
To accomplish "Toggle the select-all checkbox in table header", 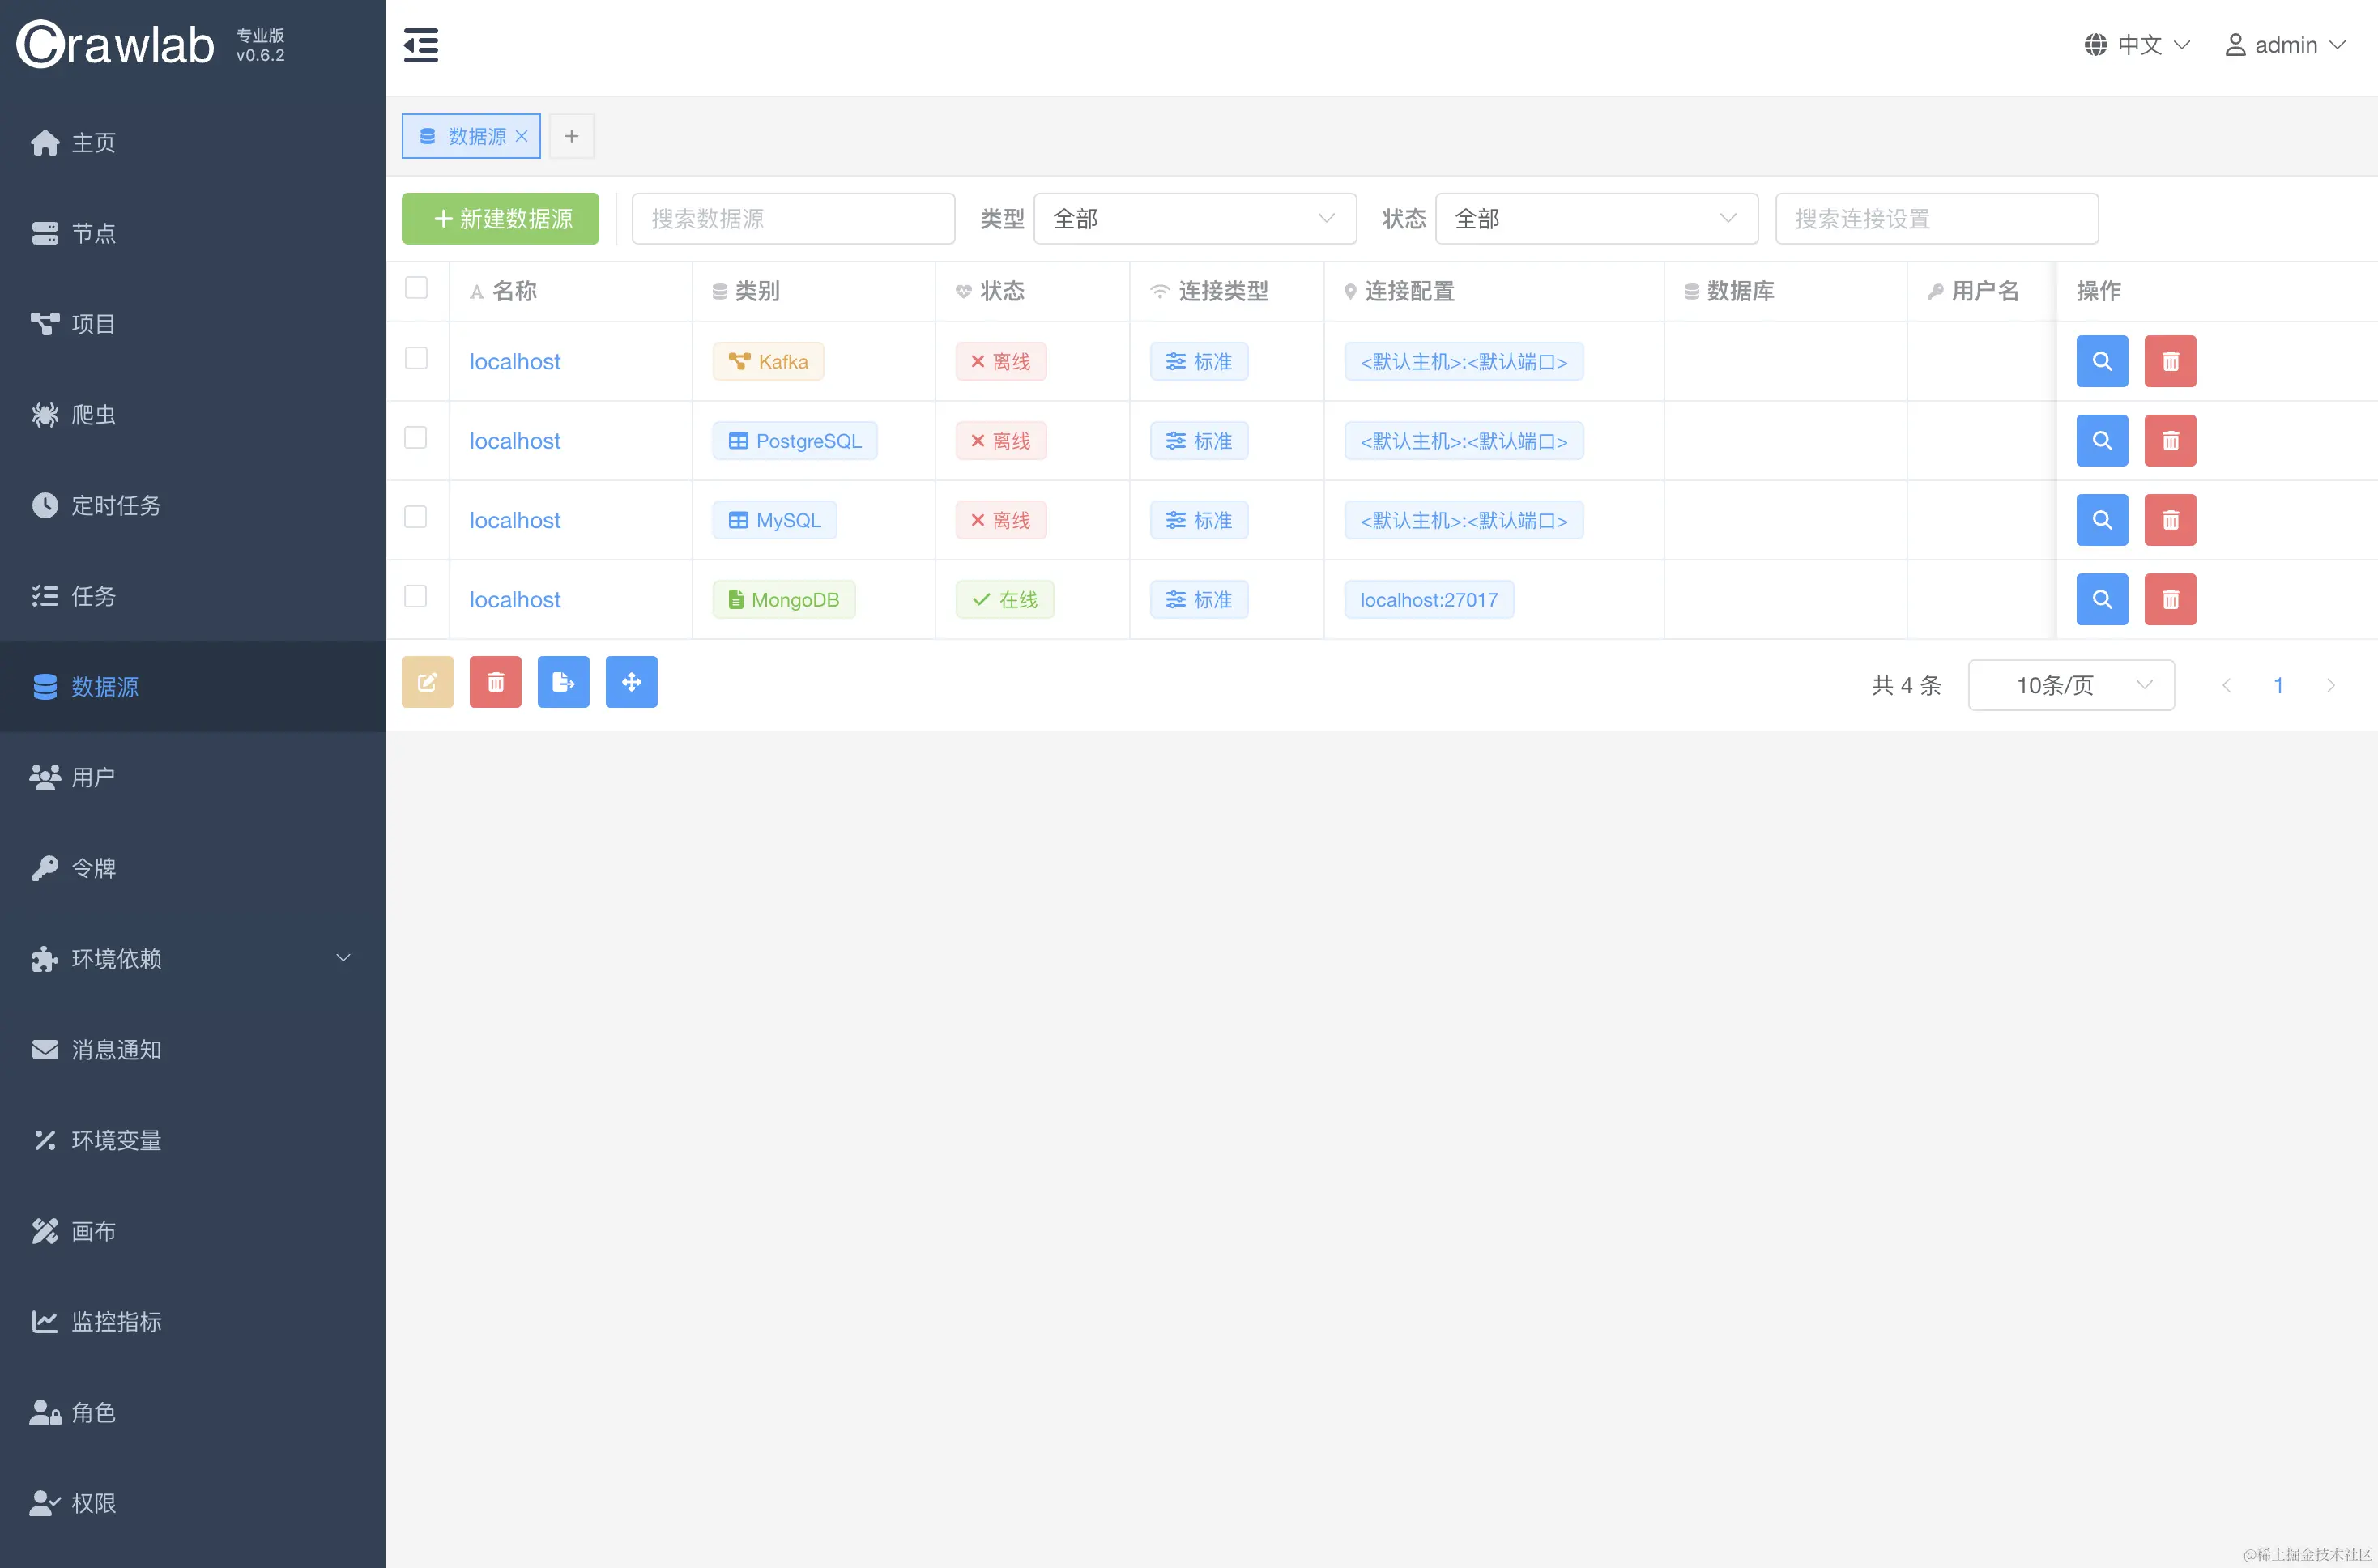I will click(x=416, y=288).
